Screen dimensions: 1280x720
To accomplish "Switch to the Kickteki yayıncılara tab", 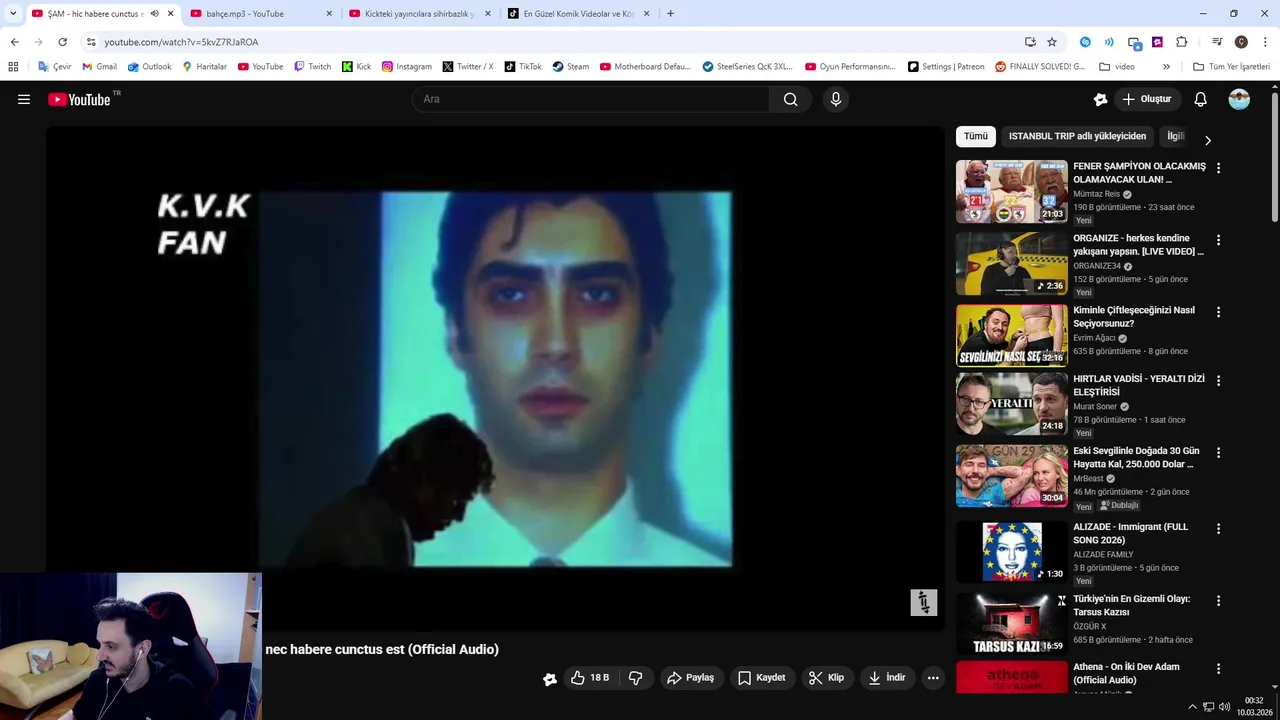I will 420,14.
